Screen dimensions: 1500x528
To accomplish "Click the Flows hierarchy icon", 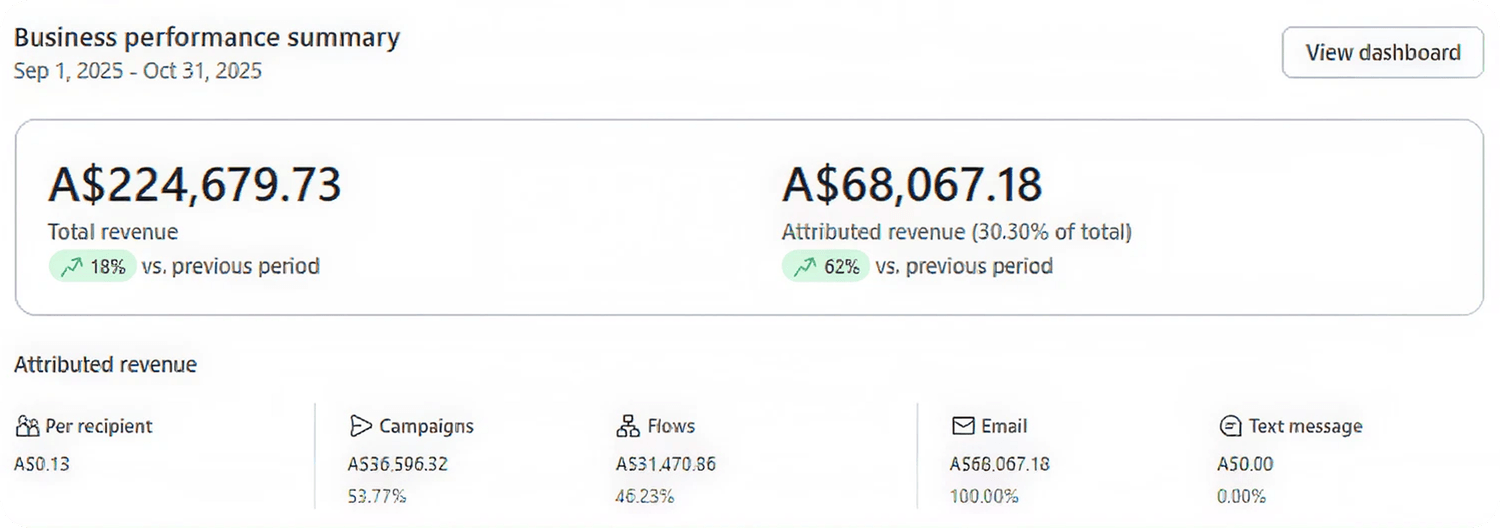I will pyautogui.click(x=628, y=426).
